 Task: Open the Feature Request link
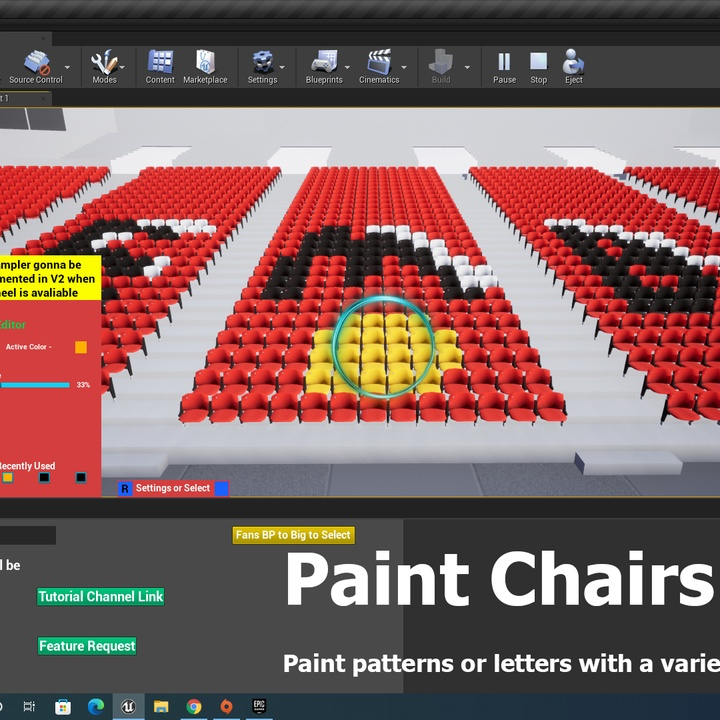[87, 646]
